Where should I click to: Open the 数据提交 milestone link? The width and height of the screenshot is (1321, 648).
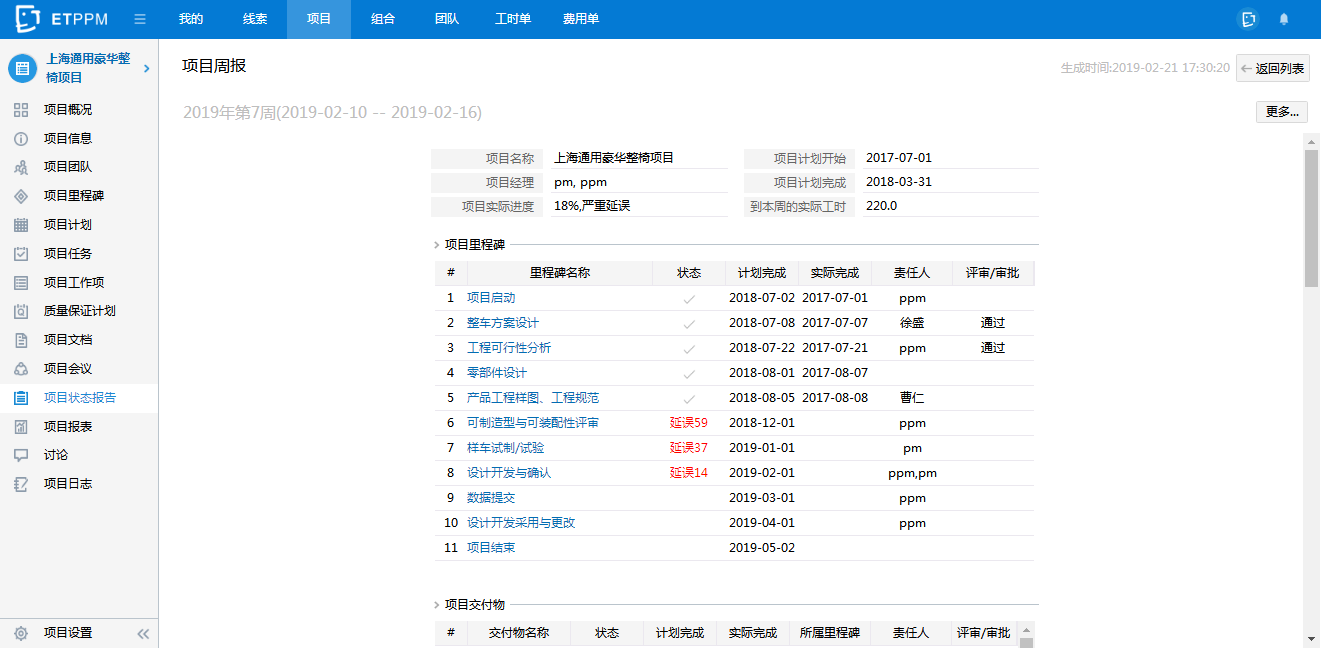[491, 498]
